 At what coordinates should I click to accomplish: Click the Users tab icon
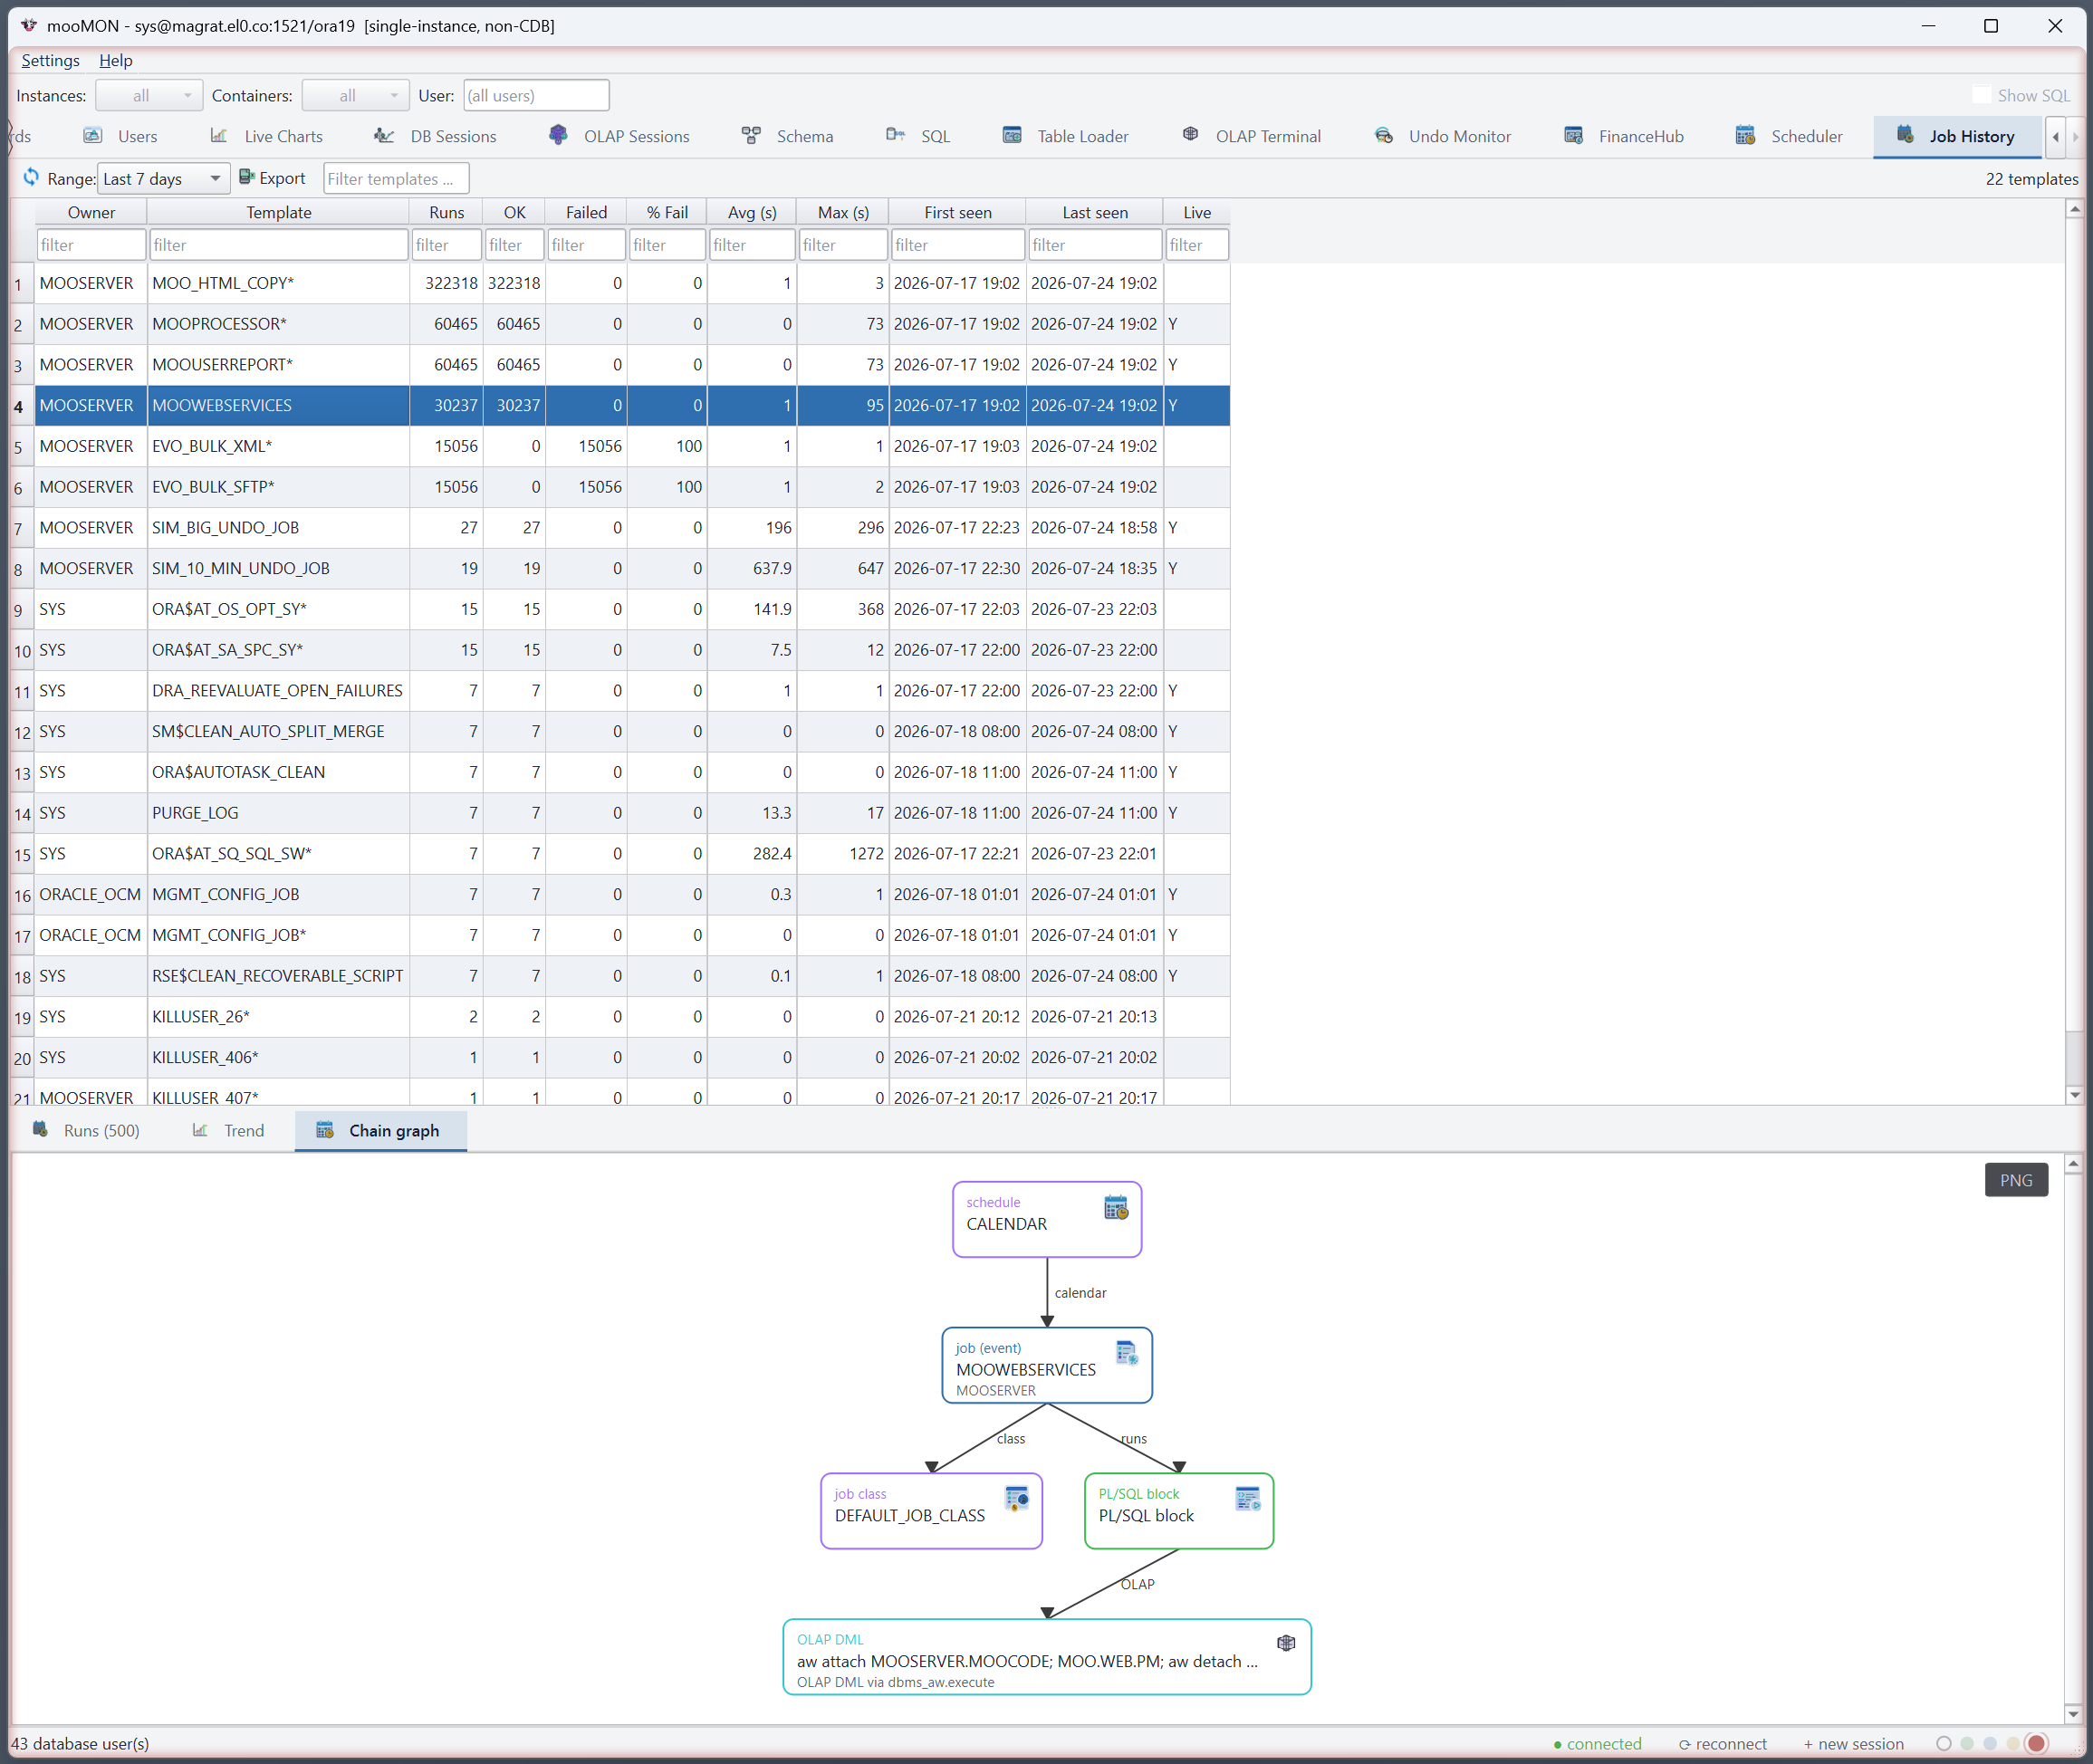coord(93,135)
